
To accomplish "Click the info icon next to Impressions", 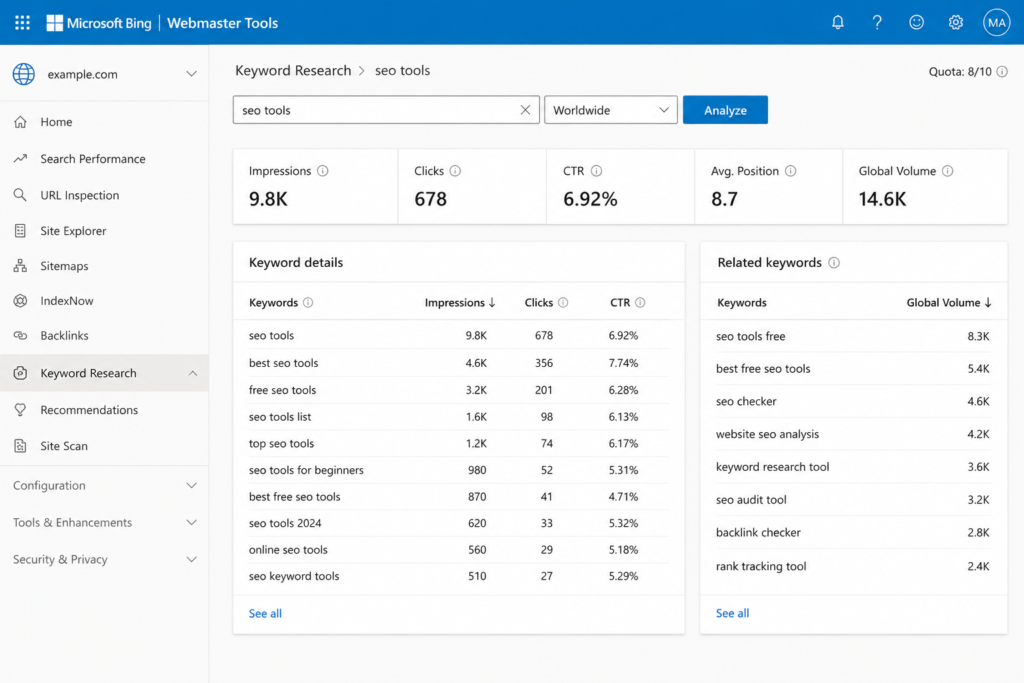I will [323, 171].
